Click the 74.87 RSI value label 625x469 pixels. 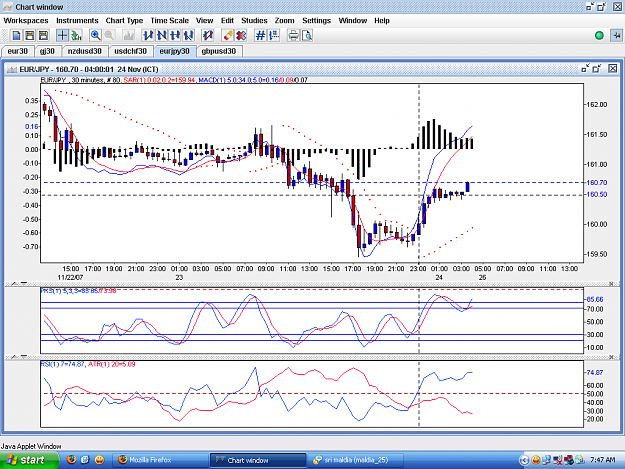(595, 372)
